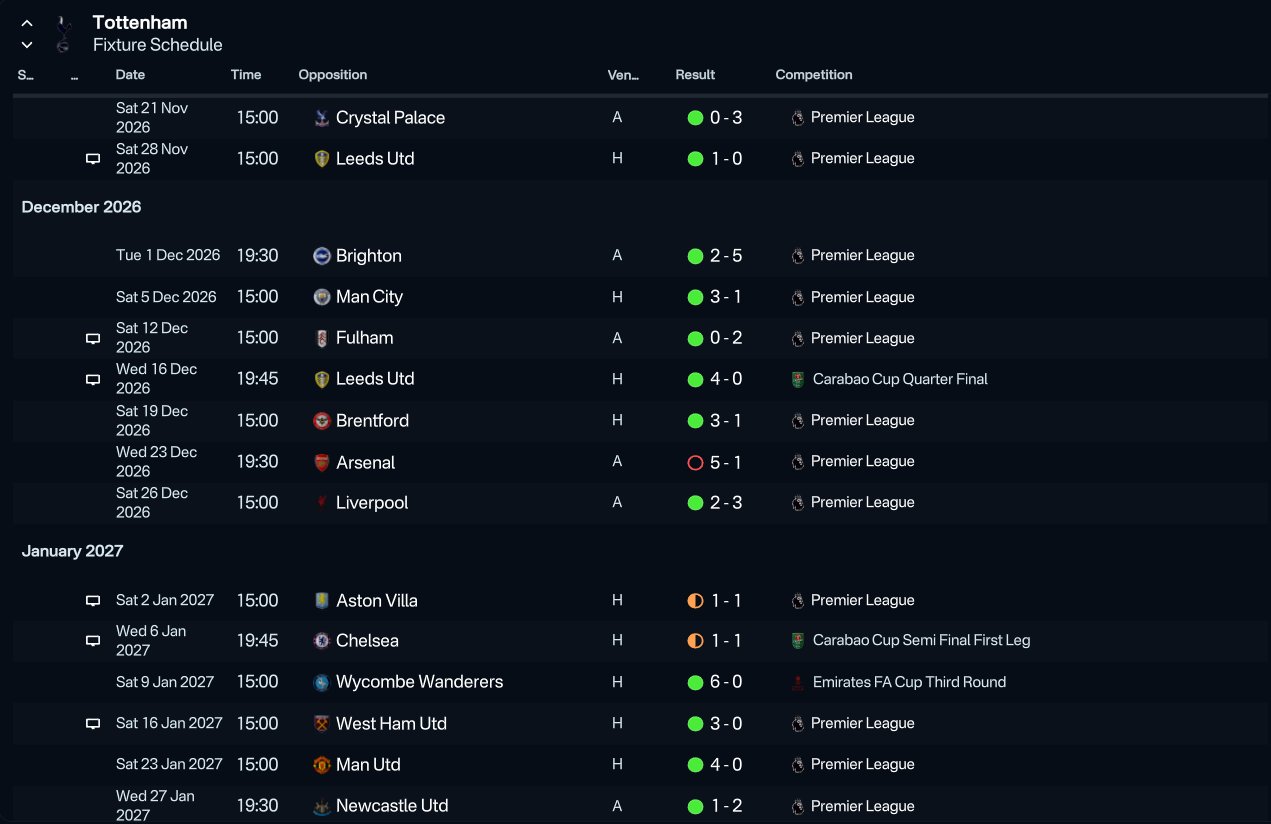The image size is (1271, 824).
Task: Sort by the Competition column header
Action: pyautogui.click(x=814, y=75)
